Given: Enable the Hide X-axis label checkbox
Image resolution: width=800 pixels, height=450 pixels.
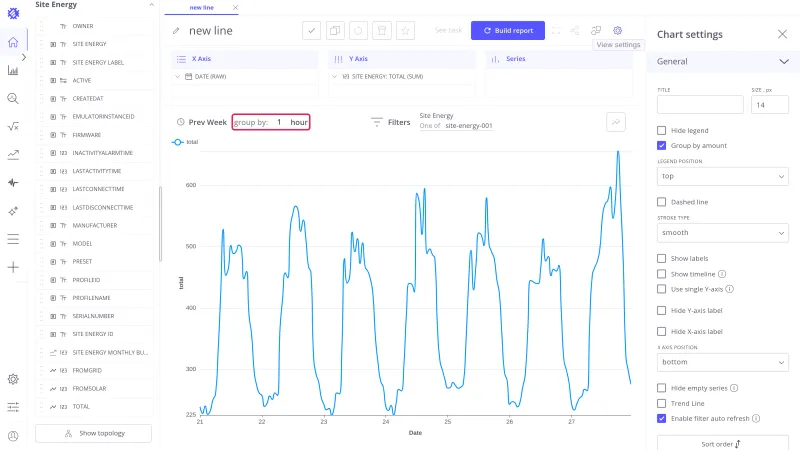Looking at the screenshot, I should point(662,332).
